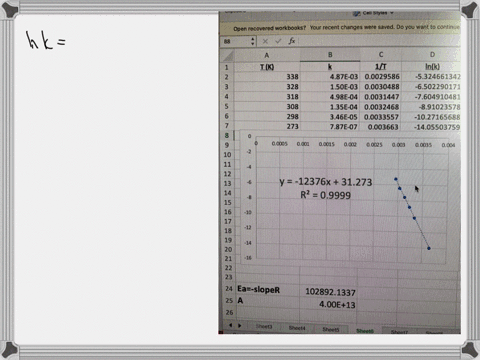Select cell containing 318
This screenshot has height=360, width=480.
click(x=267, y=97)
